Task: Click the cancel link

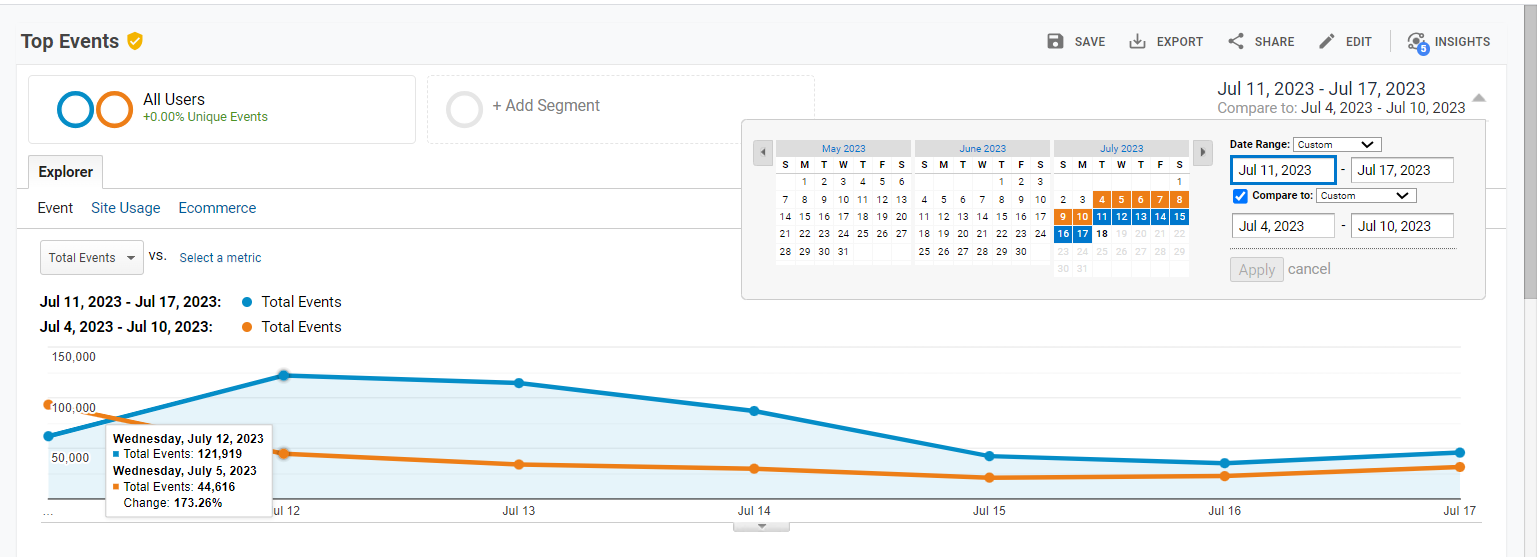Action: (1309, 269)
